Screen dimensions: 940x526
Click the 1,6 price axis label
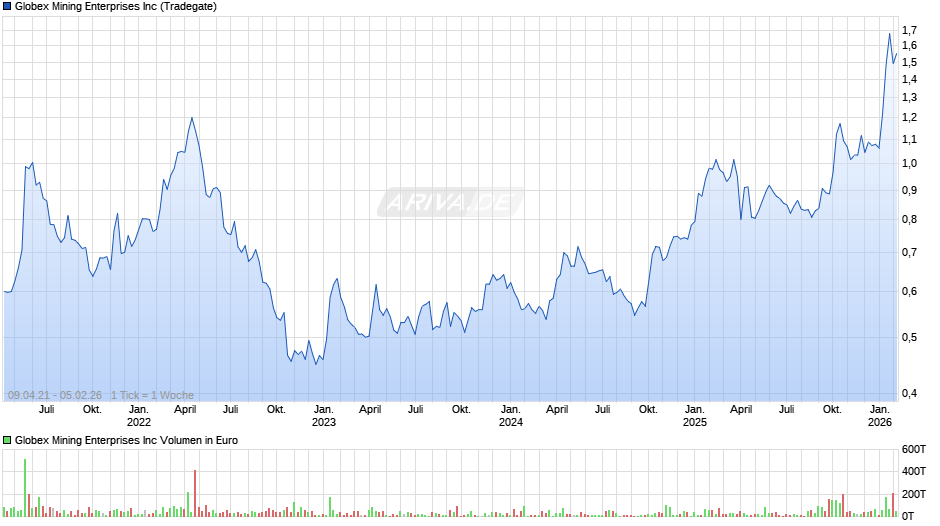coord(909,46)
